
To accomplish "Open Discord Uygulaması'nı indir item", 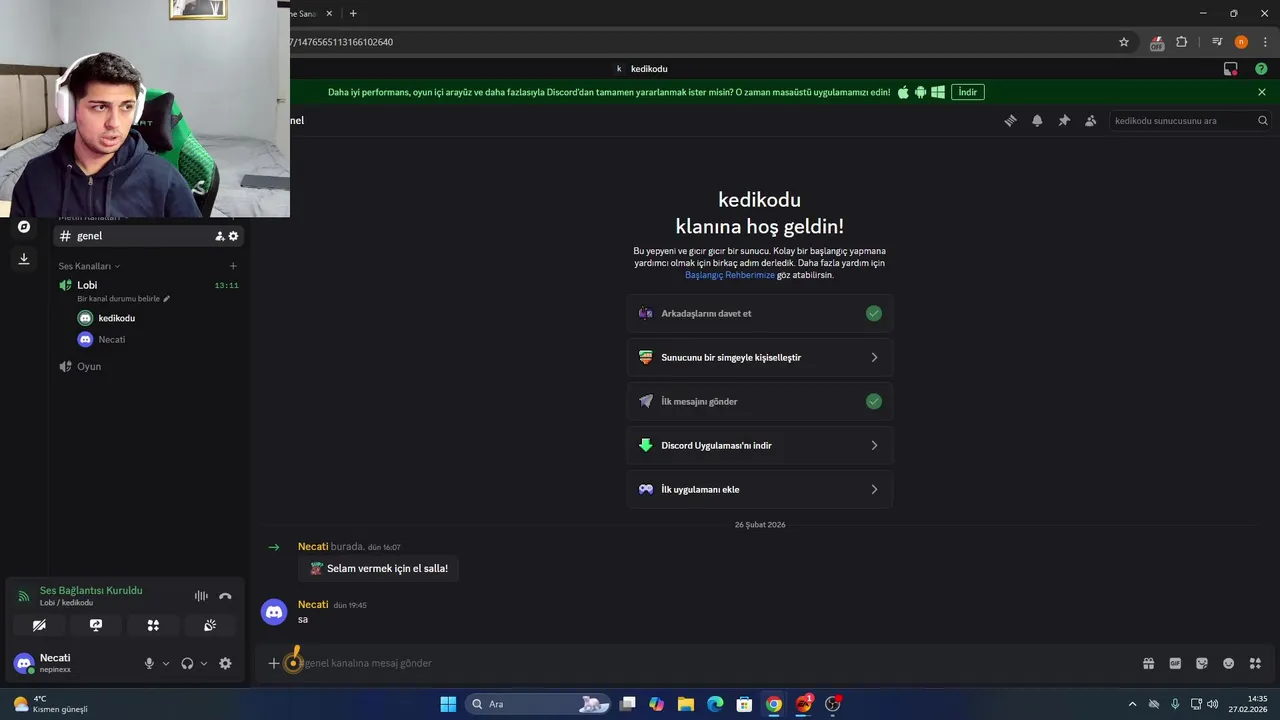I will 760,445.
